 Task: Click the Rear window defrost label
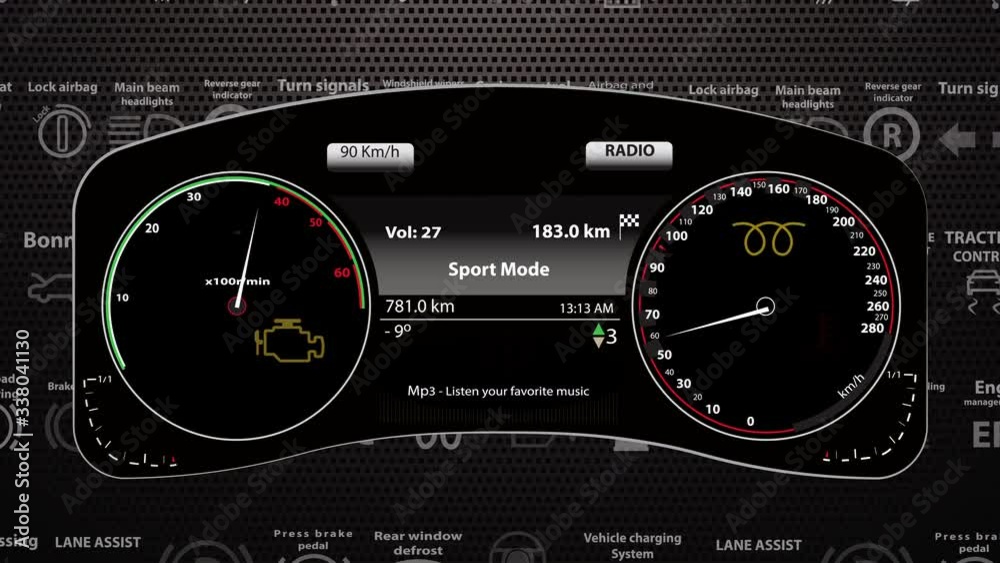coord(418,543)
